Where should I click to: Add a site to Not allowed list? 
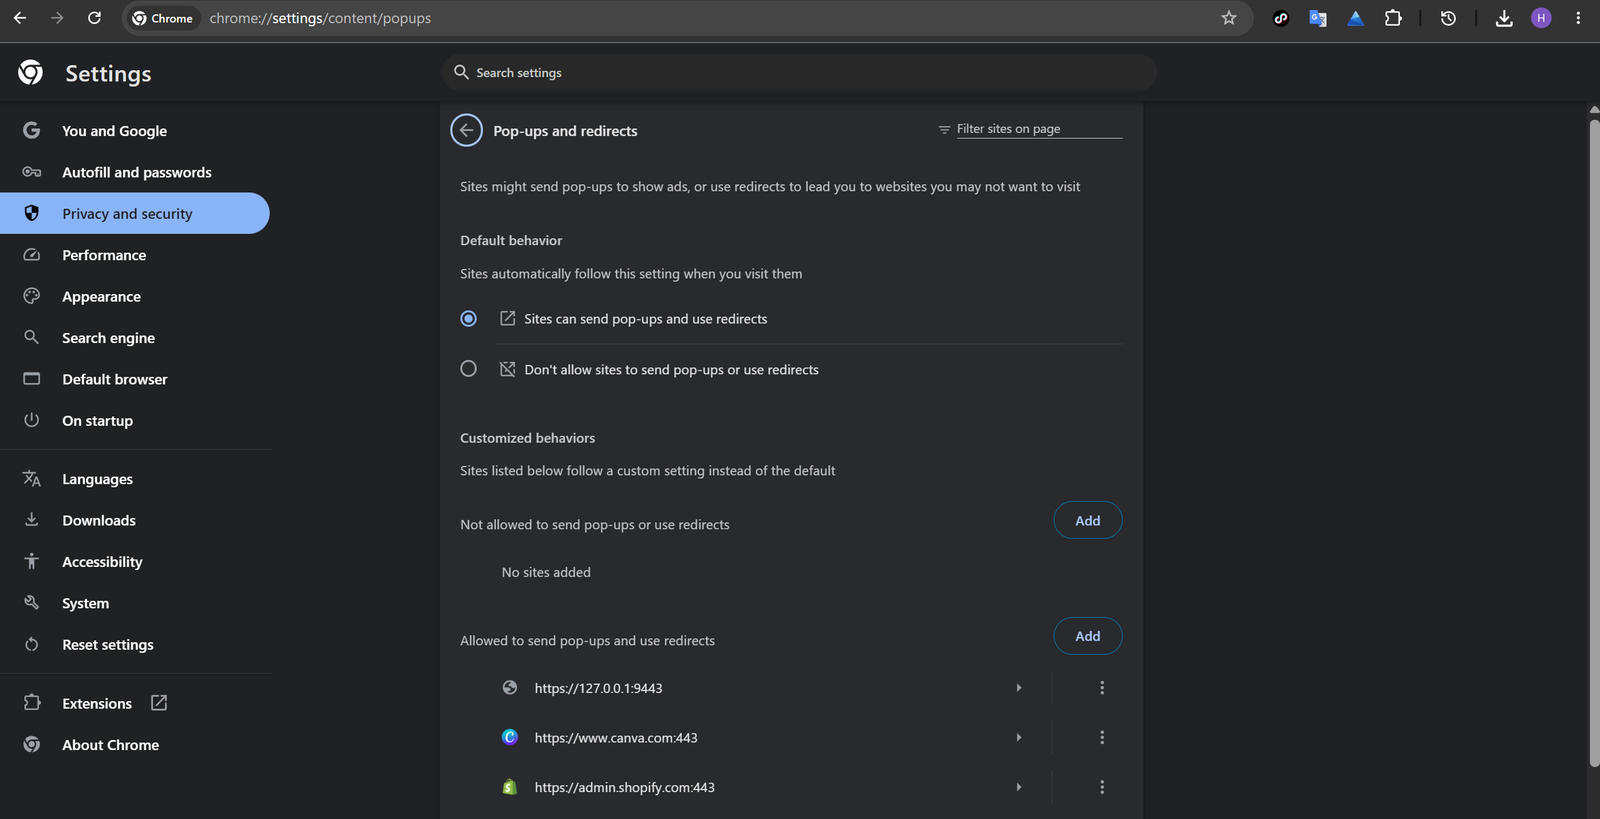pos(1088,520)
